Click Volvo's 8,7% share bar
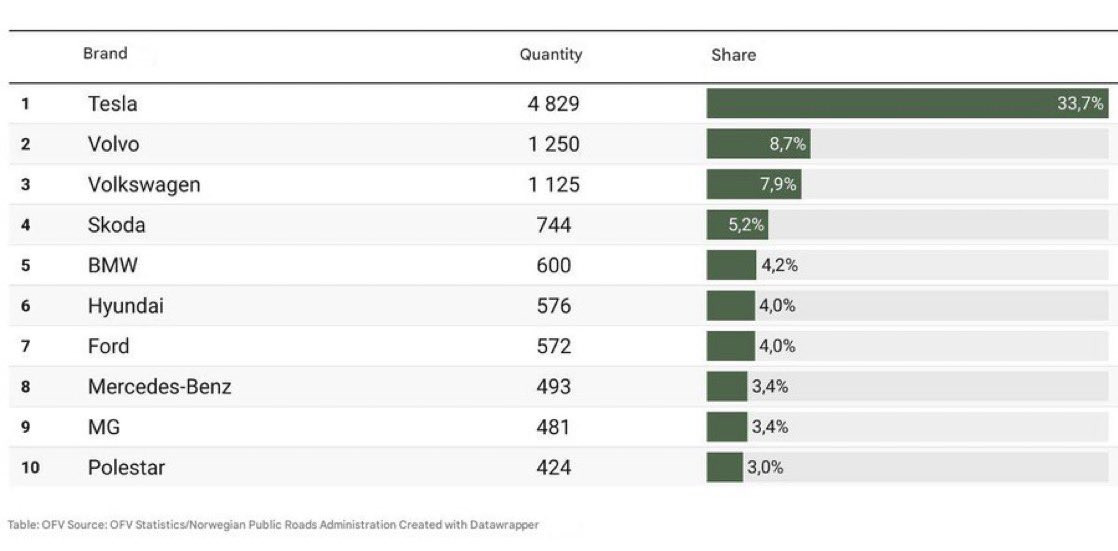The image size is (1118, 551). [758, 144]
